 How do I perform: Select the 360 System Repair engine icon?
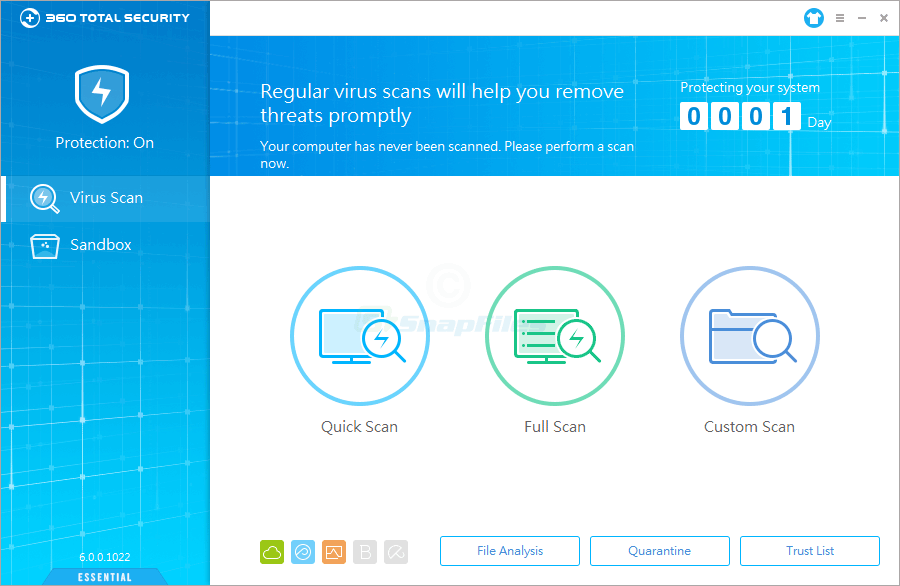coord(333,551)
